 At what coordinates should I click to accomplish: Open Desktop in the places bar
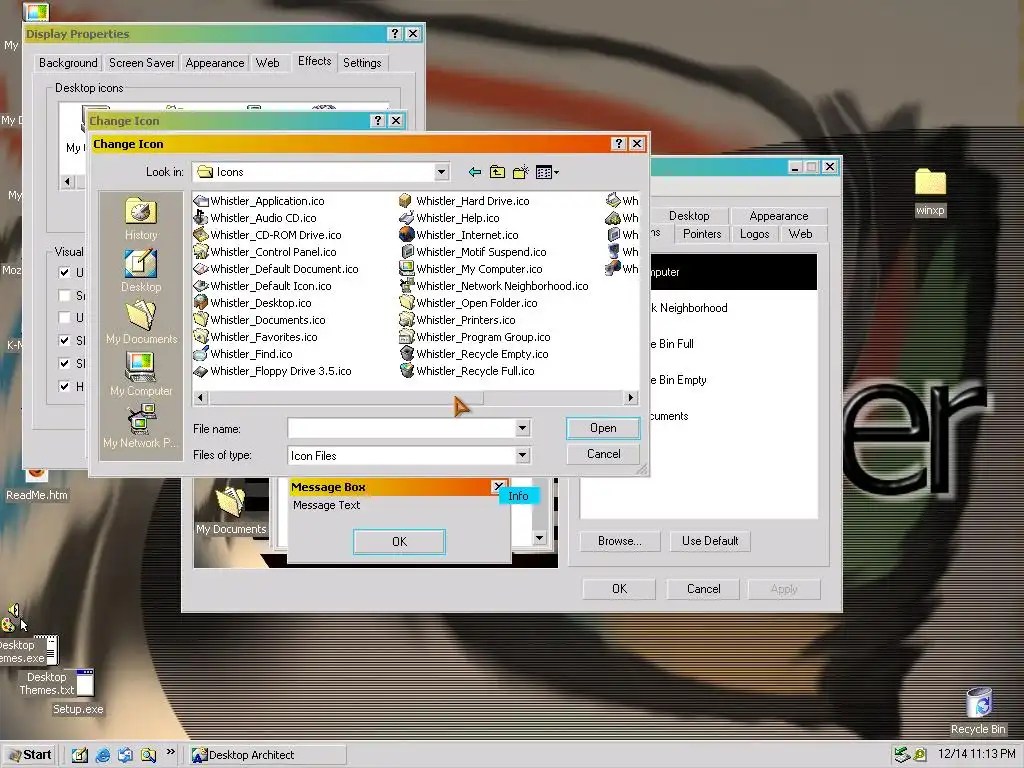tap(141, 272)
